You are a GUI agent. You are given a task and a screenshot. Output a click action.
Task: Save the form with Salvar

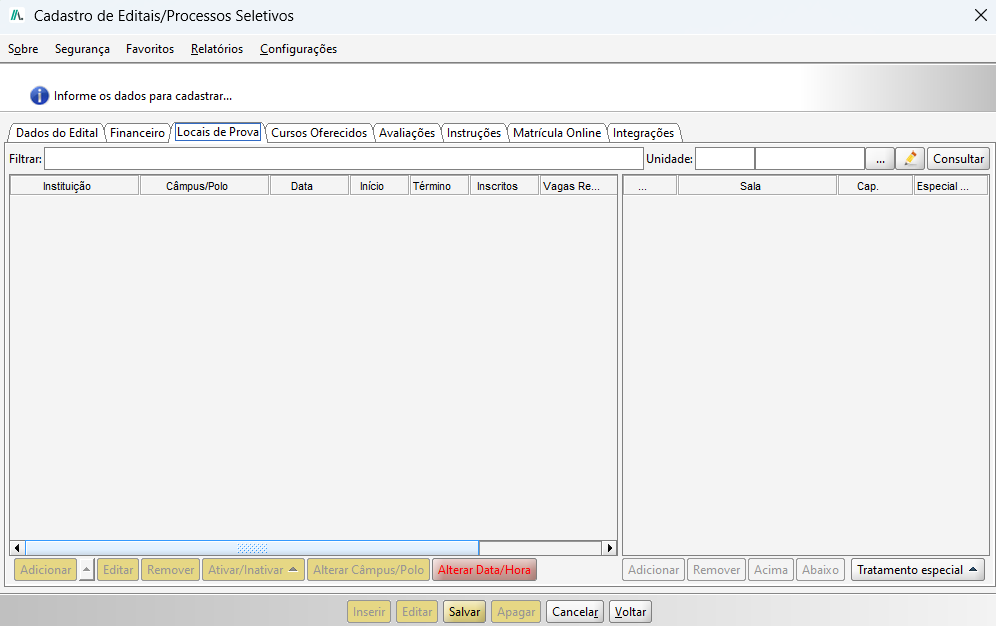pyautogui.click(x=464, y=611)
